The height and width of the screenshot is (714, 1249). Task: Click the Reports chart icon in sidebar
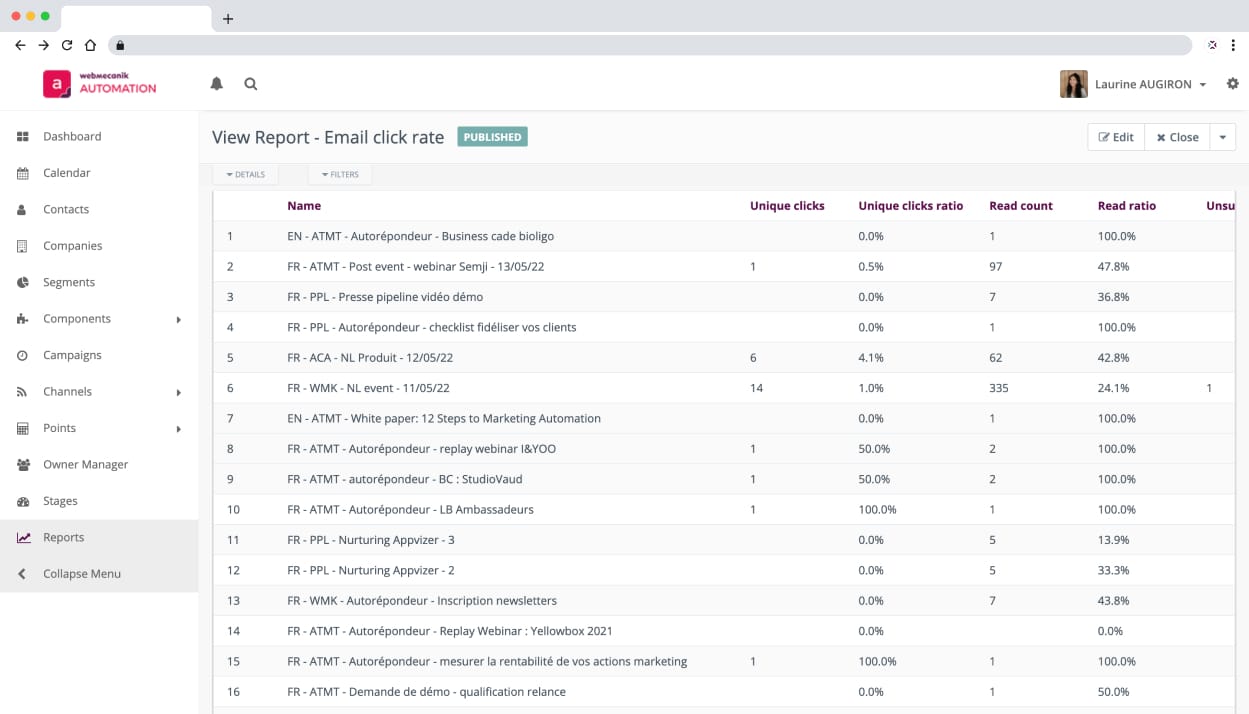[23, 538]
